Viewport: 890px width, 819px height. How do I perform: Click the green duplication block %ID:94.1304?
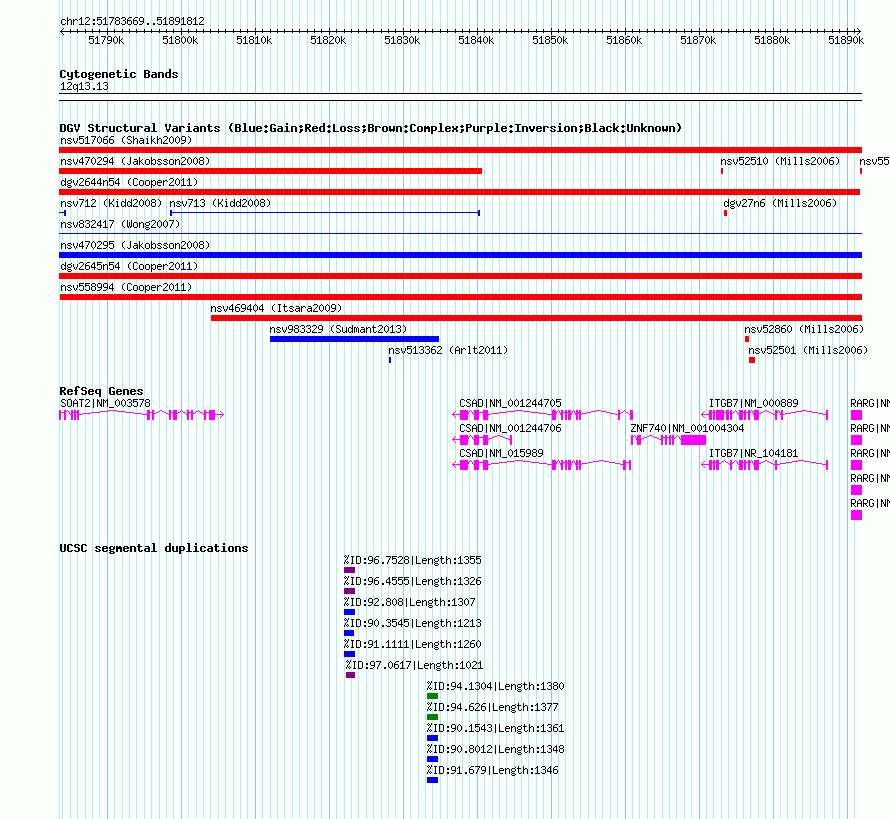(433, 696)
